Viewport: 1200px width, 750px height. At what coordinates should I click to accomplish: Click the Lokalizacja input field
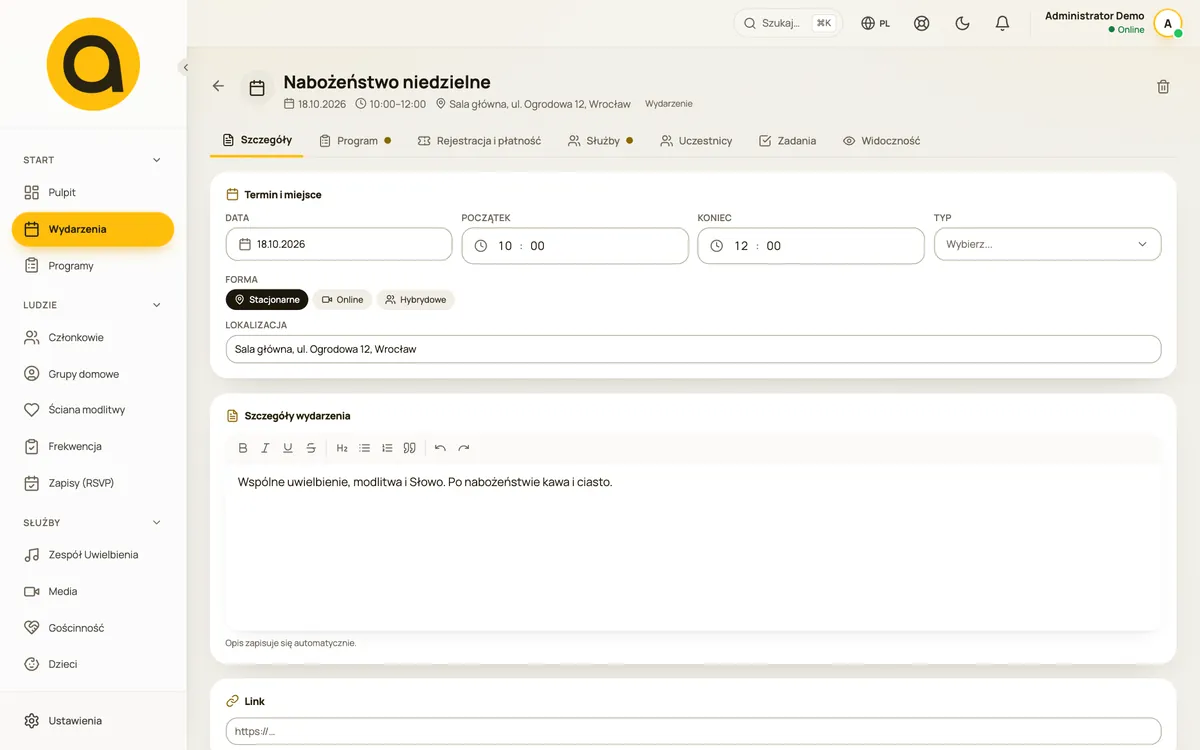[693, 349]
